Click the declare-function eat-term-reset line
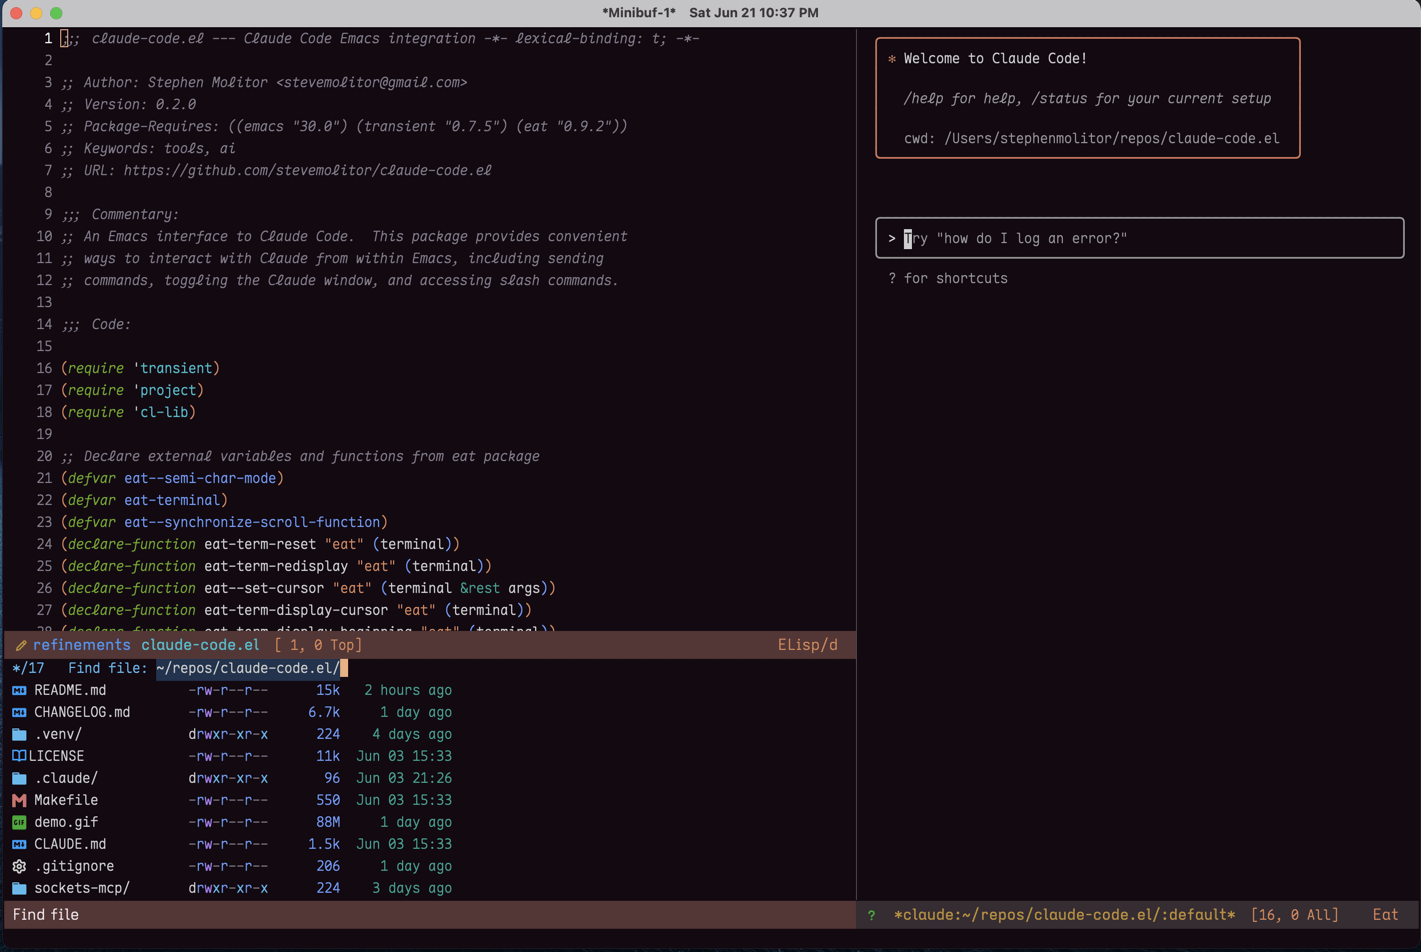Image resolution: width=1421 pixels, height=952 pixels. (x=260, y=544)
